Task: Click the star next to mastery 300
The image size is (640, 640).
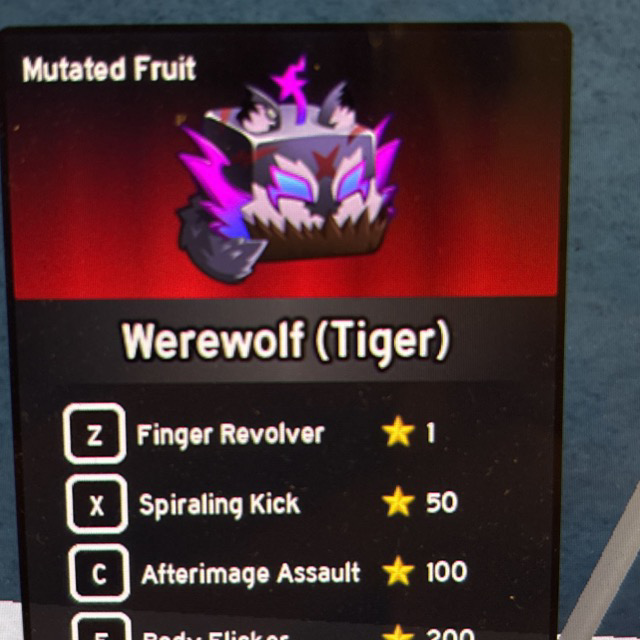Action: pyautogui.click(x=398, y=632)
